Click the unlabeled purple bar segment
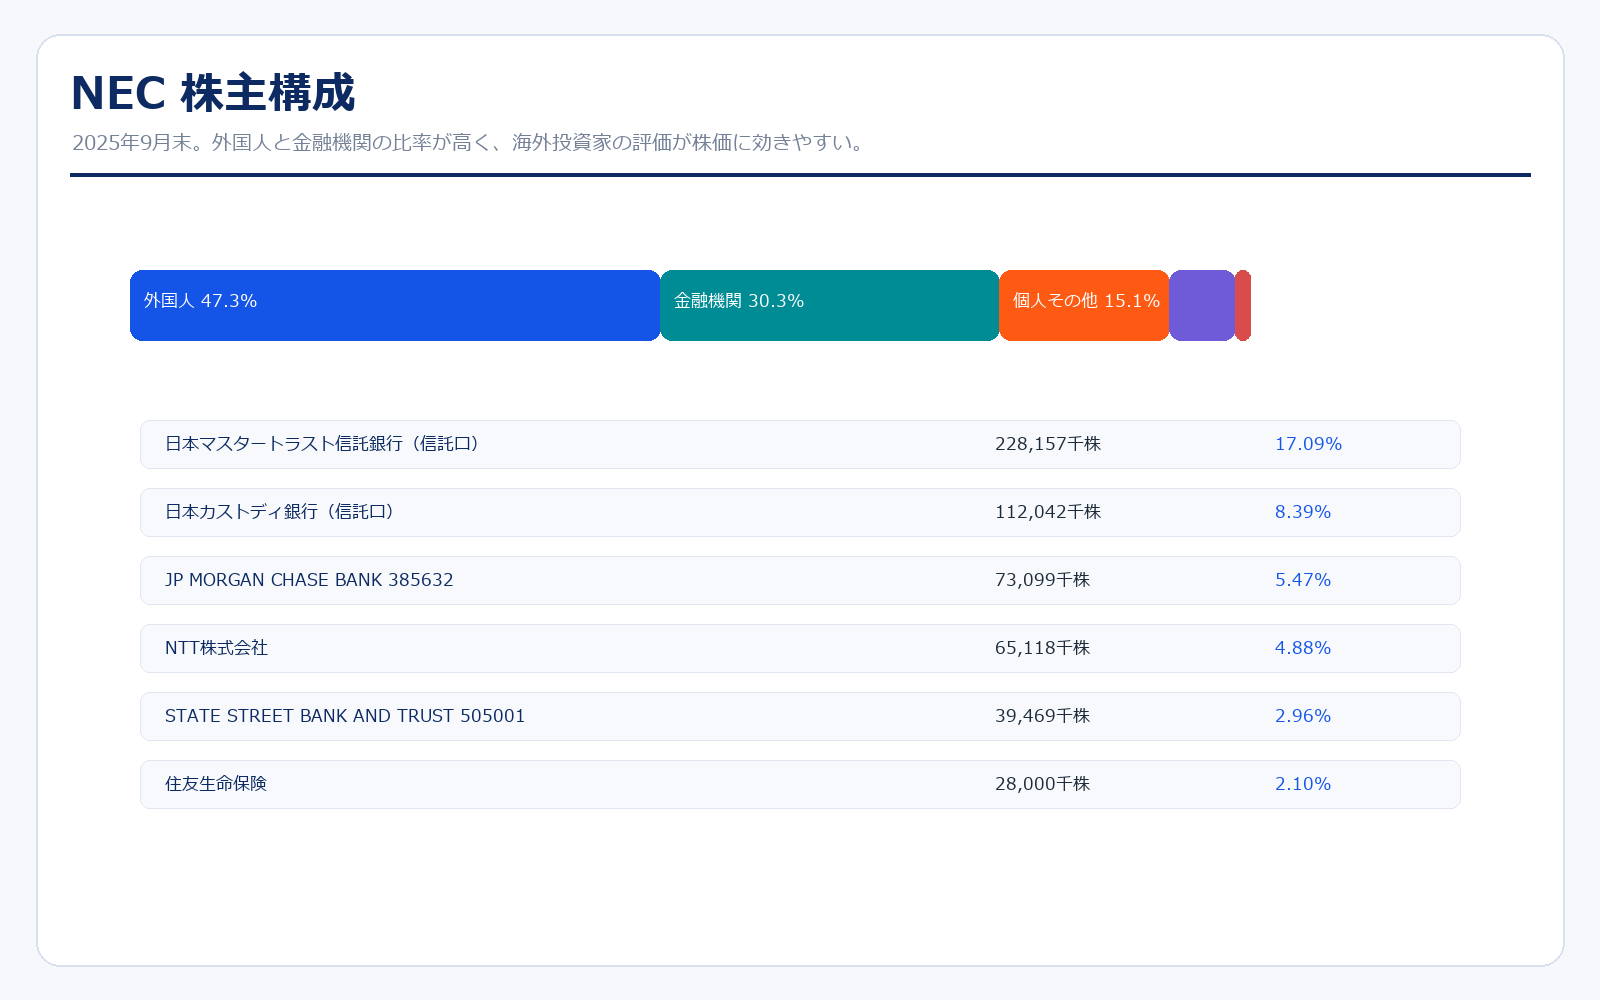Viewport: 1600px width, 1000px height. point(1202,305)
